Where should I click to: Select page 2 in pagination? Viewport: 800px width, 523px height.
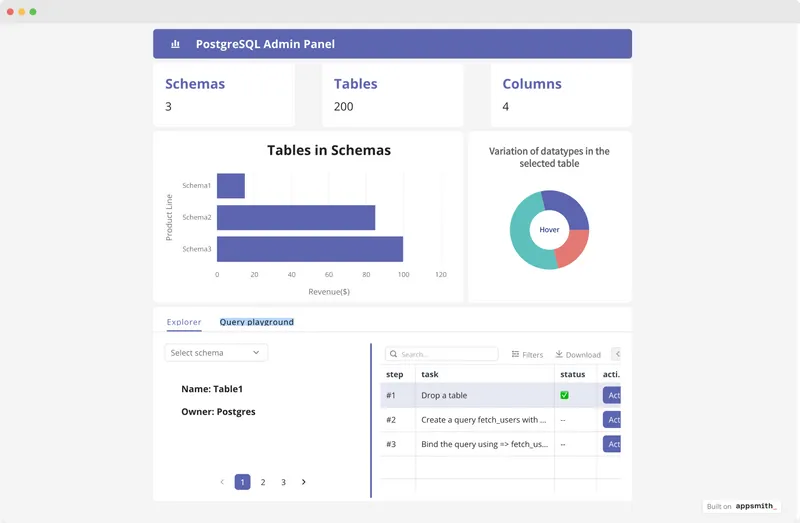click(263, 482)
